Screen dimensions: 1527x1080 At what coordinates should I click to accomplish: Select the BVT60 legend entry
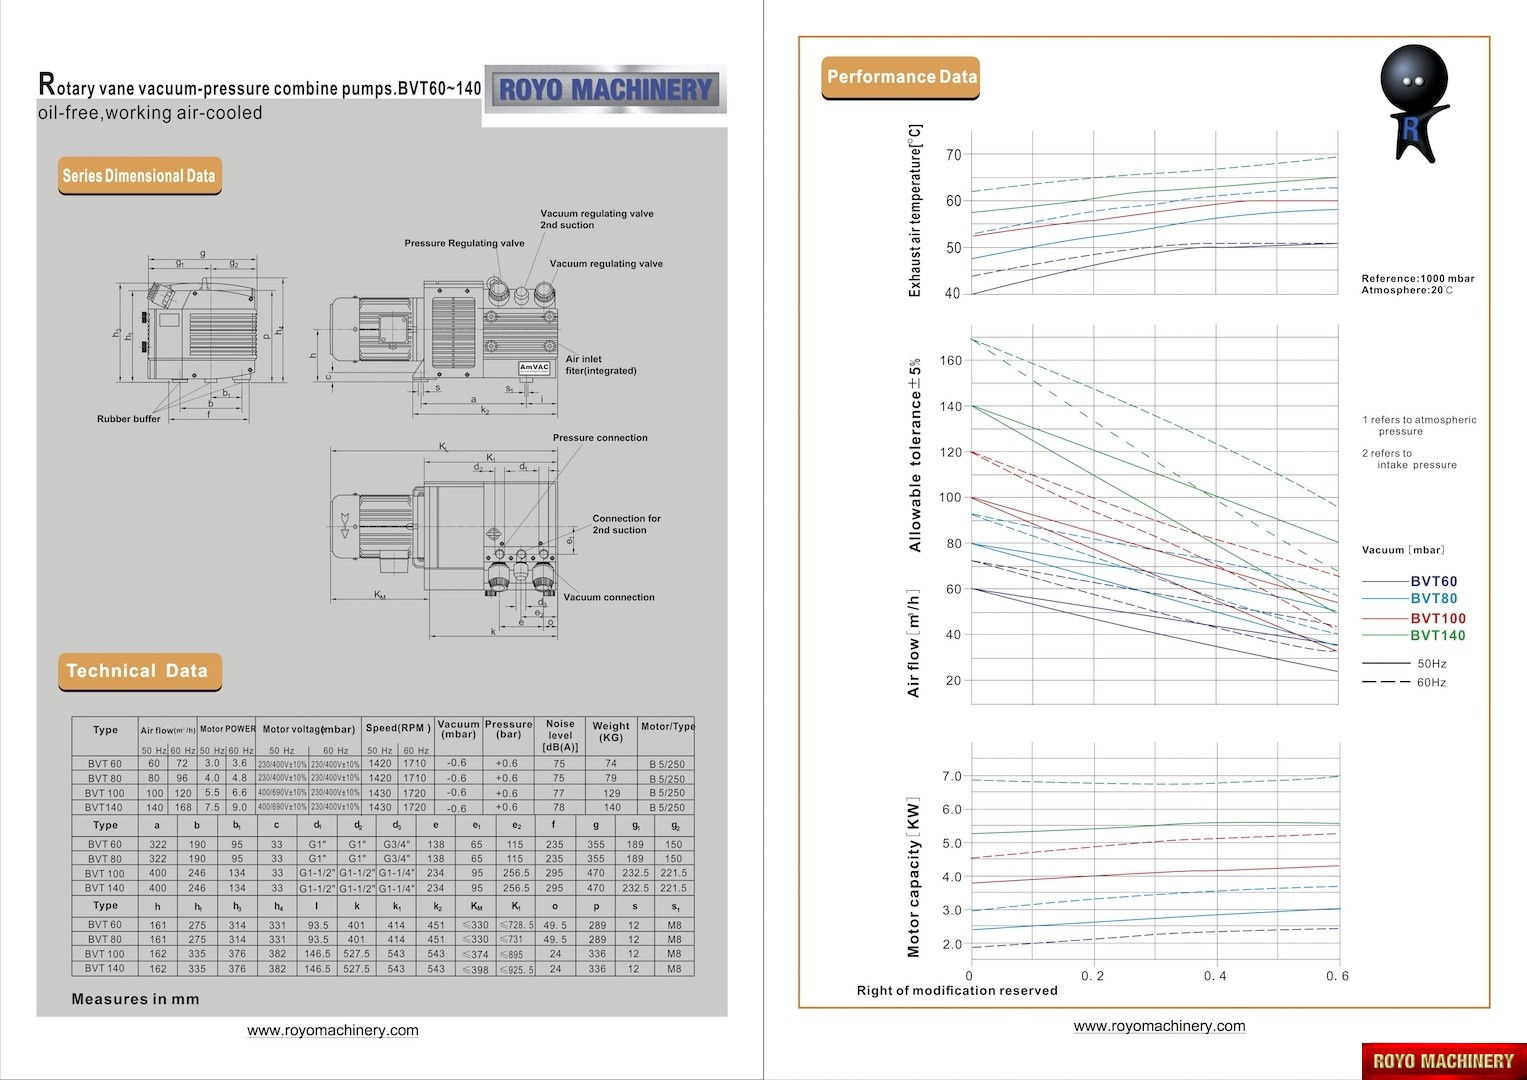[1433, 581]
